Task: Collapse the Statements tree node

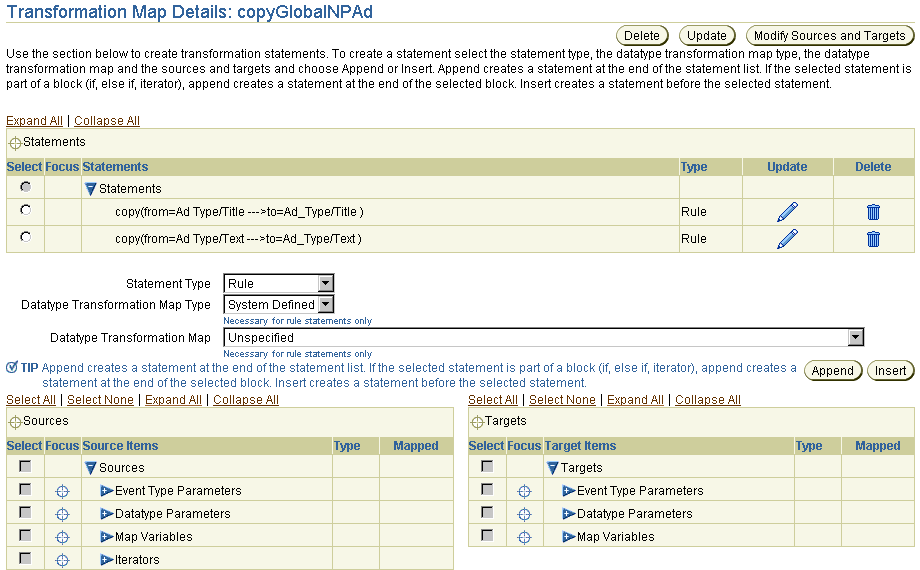Action: pyautogui.click(x=90, y=189)
